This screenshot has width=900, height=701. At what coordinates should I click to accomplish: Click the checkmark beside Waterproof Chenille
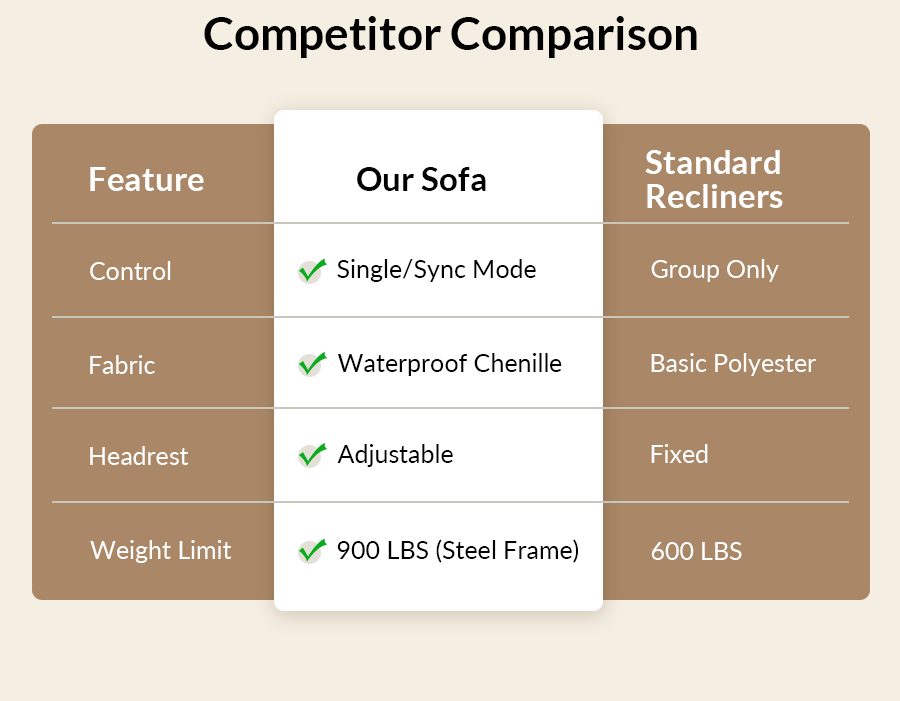[313, 364]
